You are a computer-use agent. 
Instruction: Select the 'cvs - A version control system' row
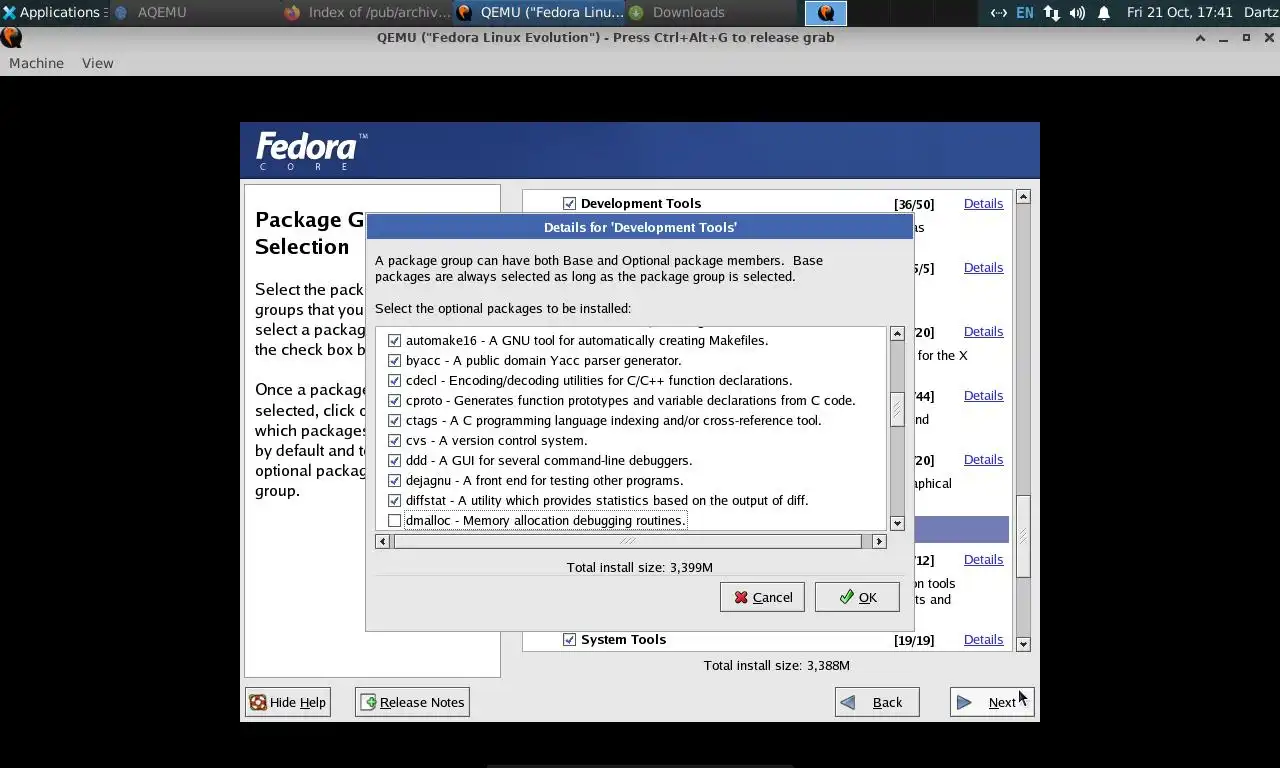497,440
